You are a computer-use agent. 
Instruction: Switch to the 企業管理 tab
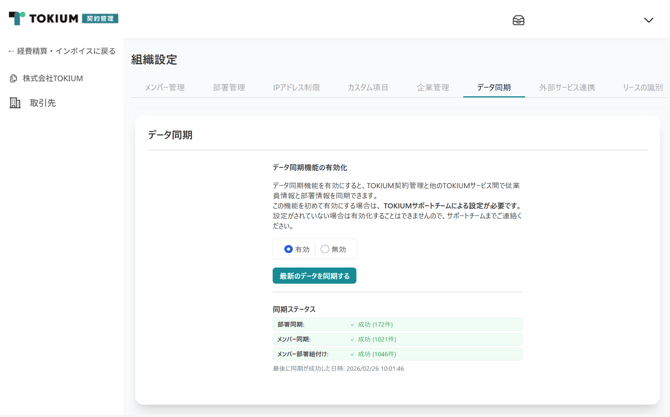click(433, 88)
